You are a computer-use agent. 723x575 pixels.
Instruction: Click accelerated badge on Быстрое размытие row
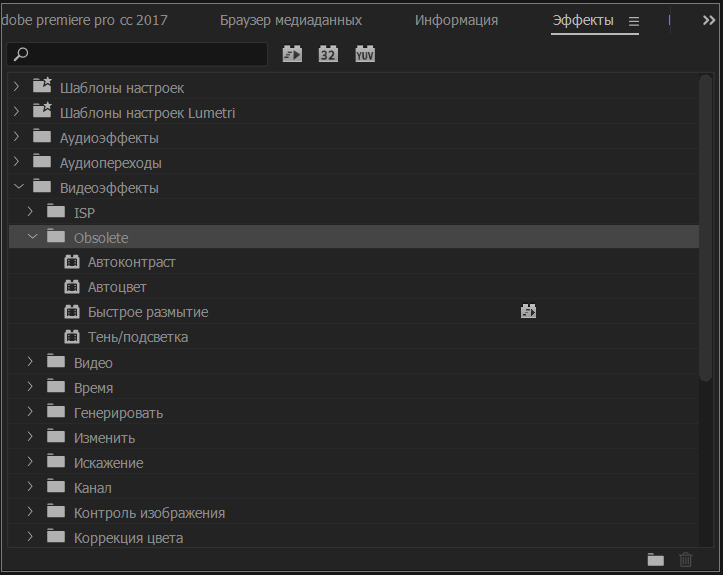[x=528, y=311]
